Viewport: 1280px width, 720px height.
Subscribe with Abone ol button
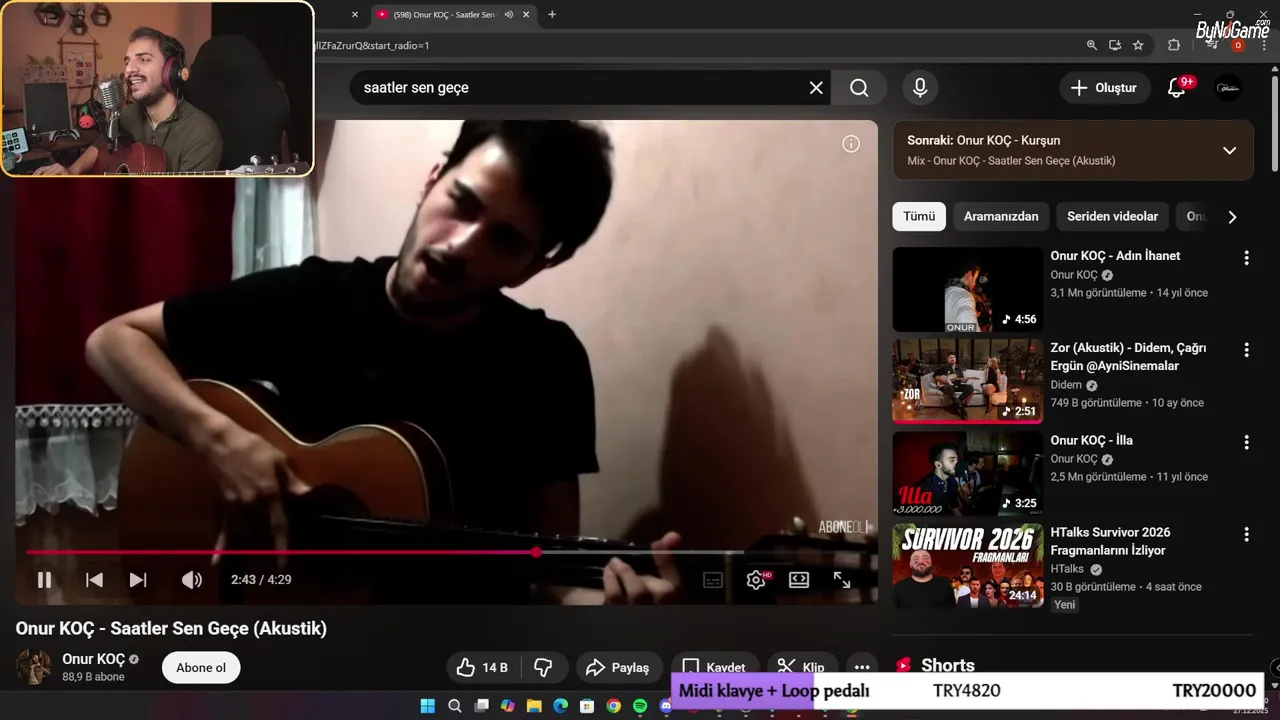click(201, 668)
